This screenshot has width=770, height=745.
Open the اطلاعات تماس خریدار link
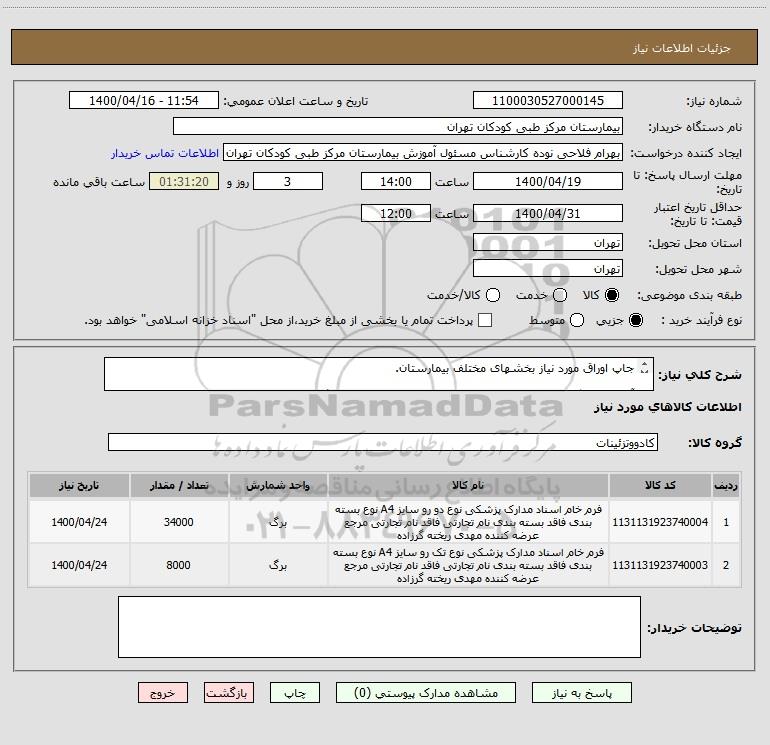pyautogui.click(x=165, y=153)
